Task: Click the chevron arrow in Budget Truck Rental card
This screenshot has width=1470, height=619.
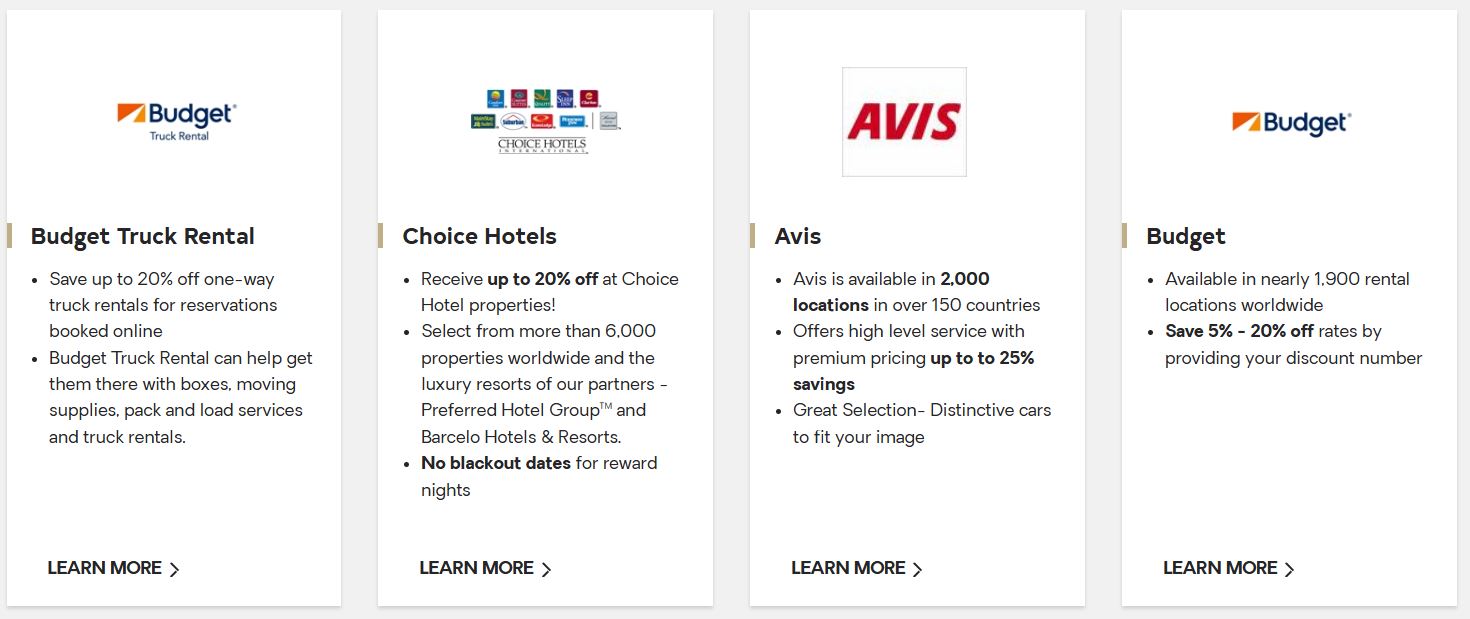Action: pos(174,569)
